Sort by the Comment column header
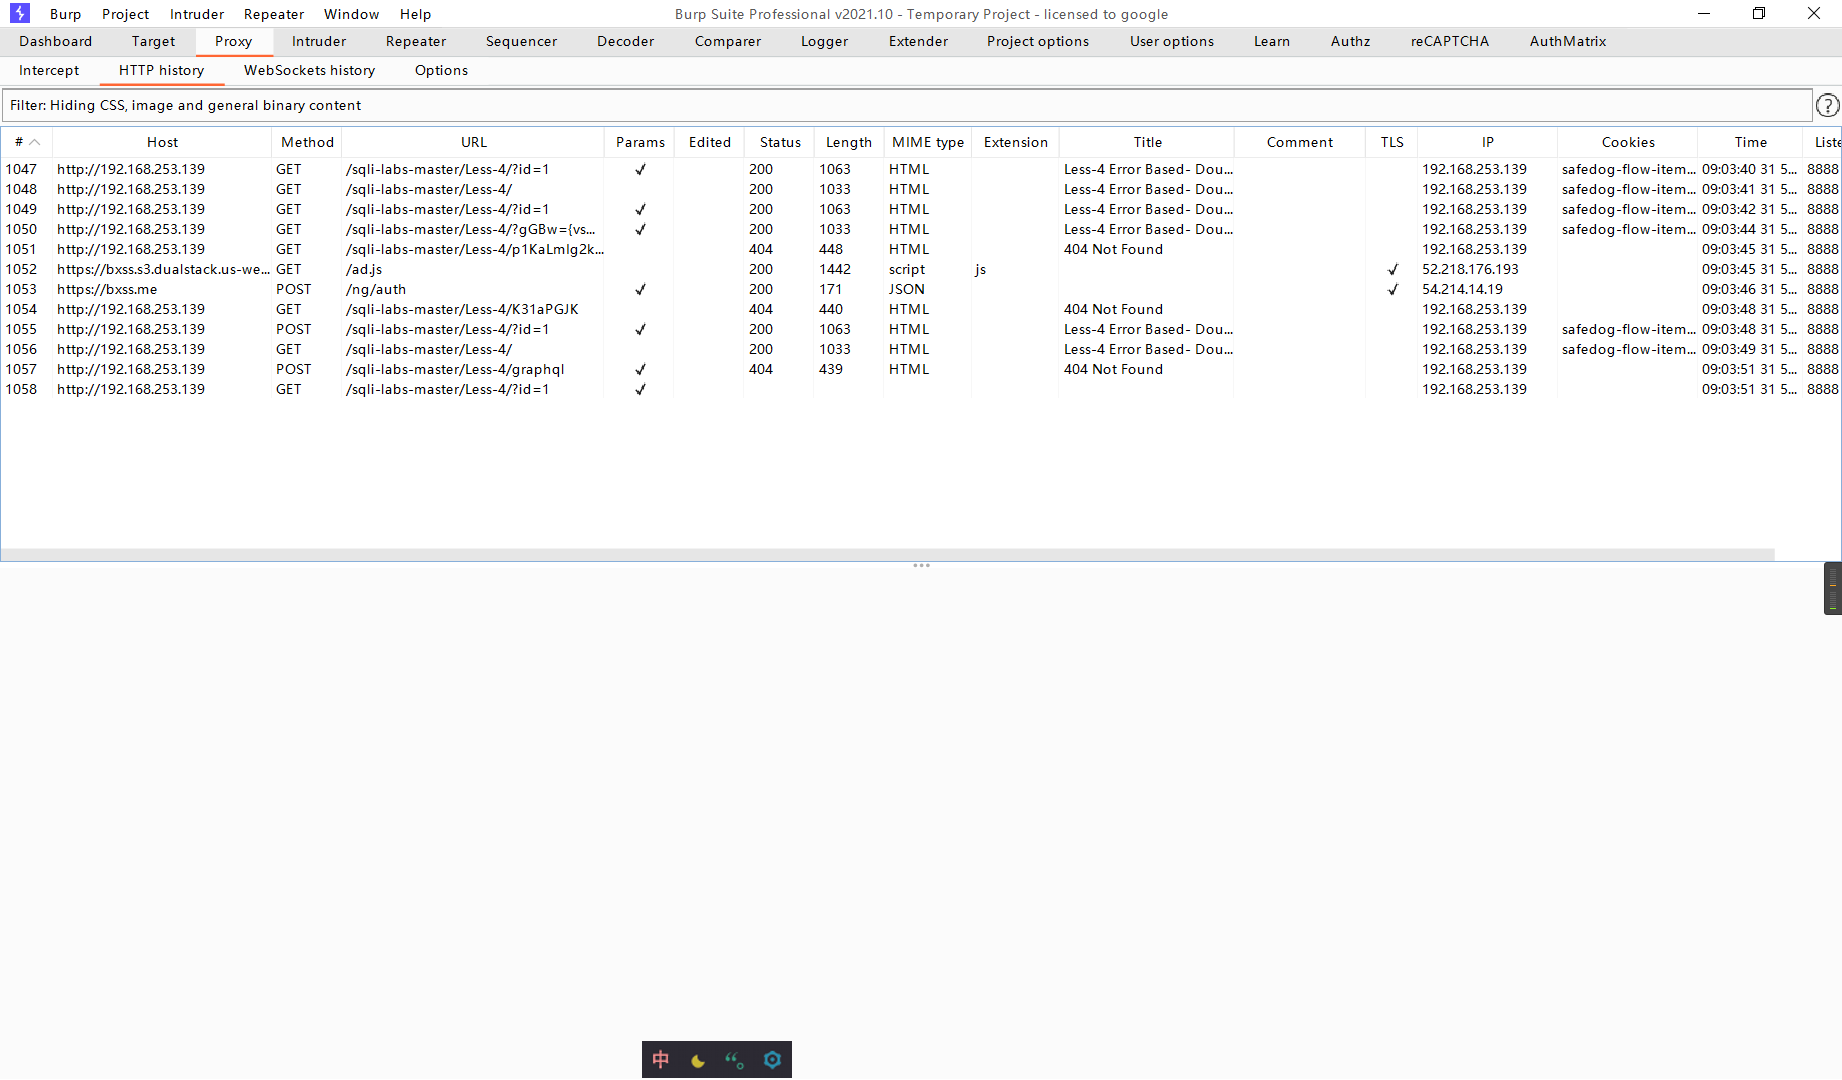This screenshot has height=1080, width=1842. tap(1300, 142)
